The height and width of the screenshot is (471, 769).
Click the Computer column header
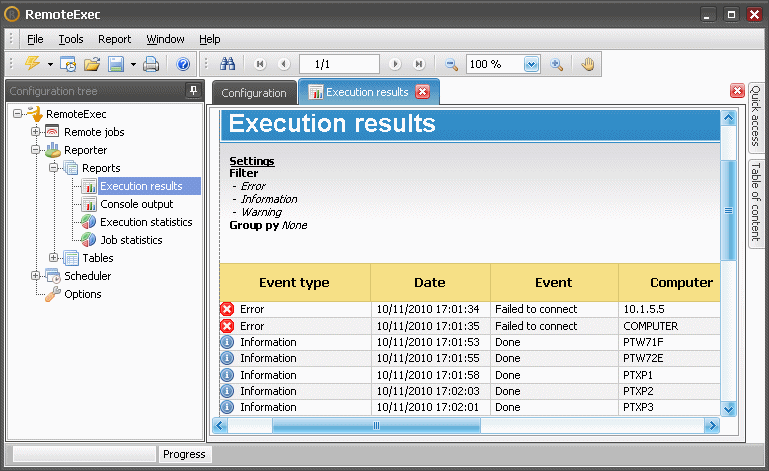pyautogui.click(x=669, y=283)
